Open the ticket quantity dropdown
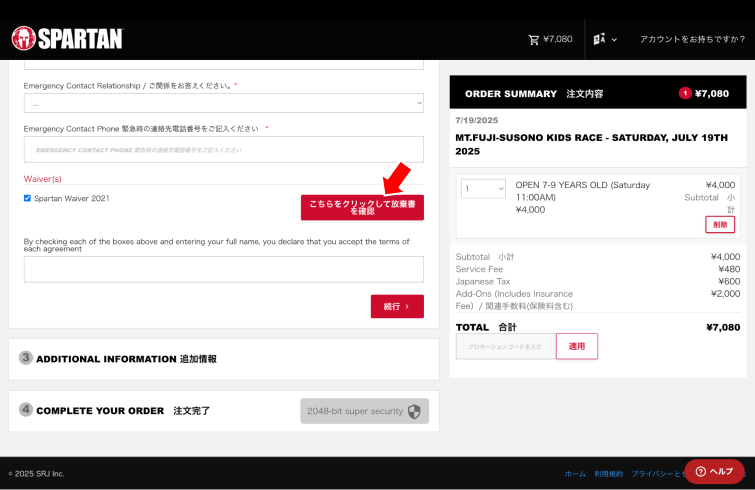 click(483, 189)
